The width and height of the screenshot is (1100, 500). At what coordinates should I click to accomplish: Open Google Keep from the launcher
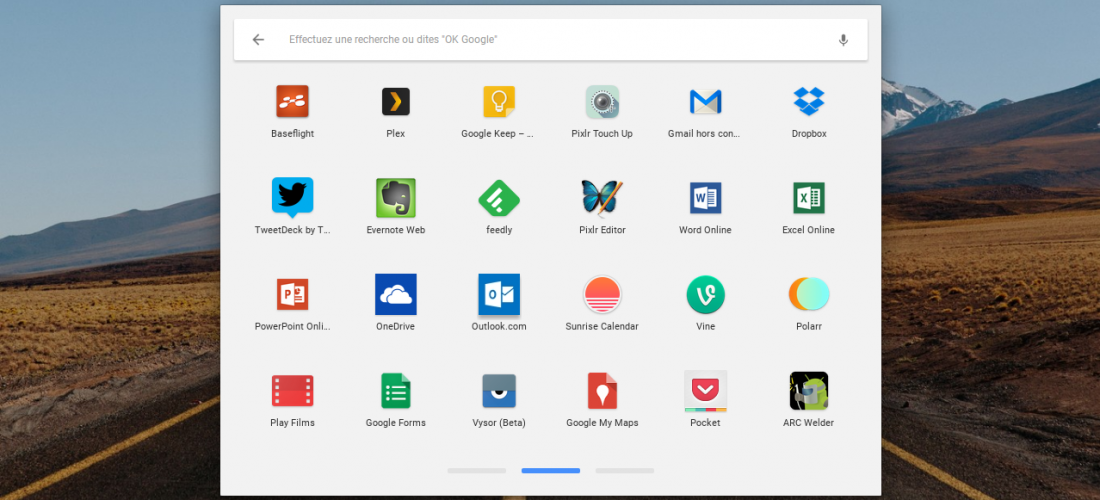499,102
